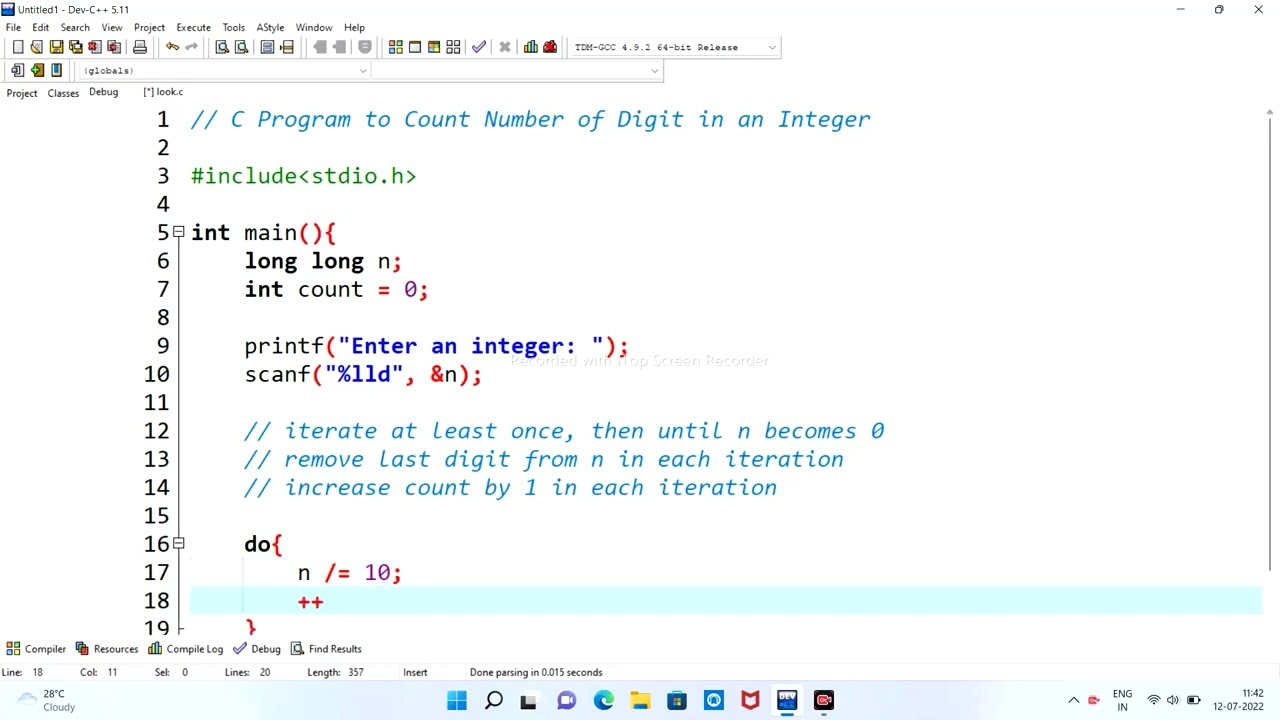Click the Stop Execution X icon
This screenshot has height=720, width=1280.
(x=505, y=47)
